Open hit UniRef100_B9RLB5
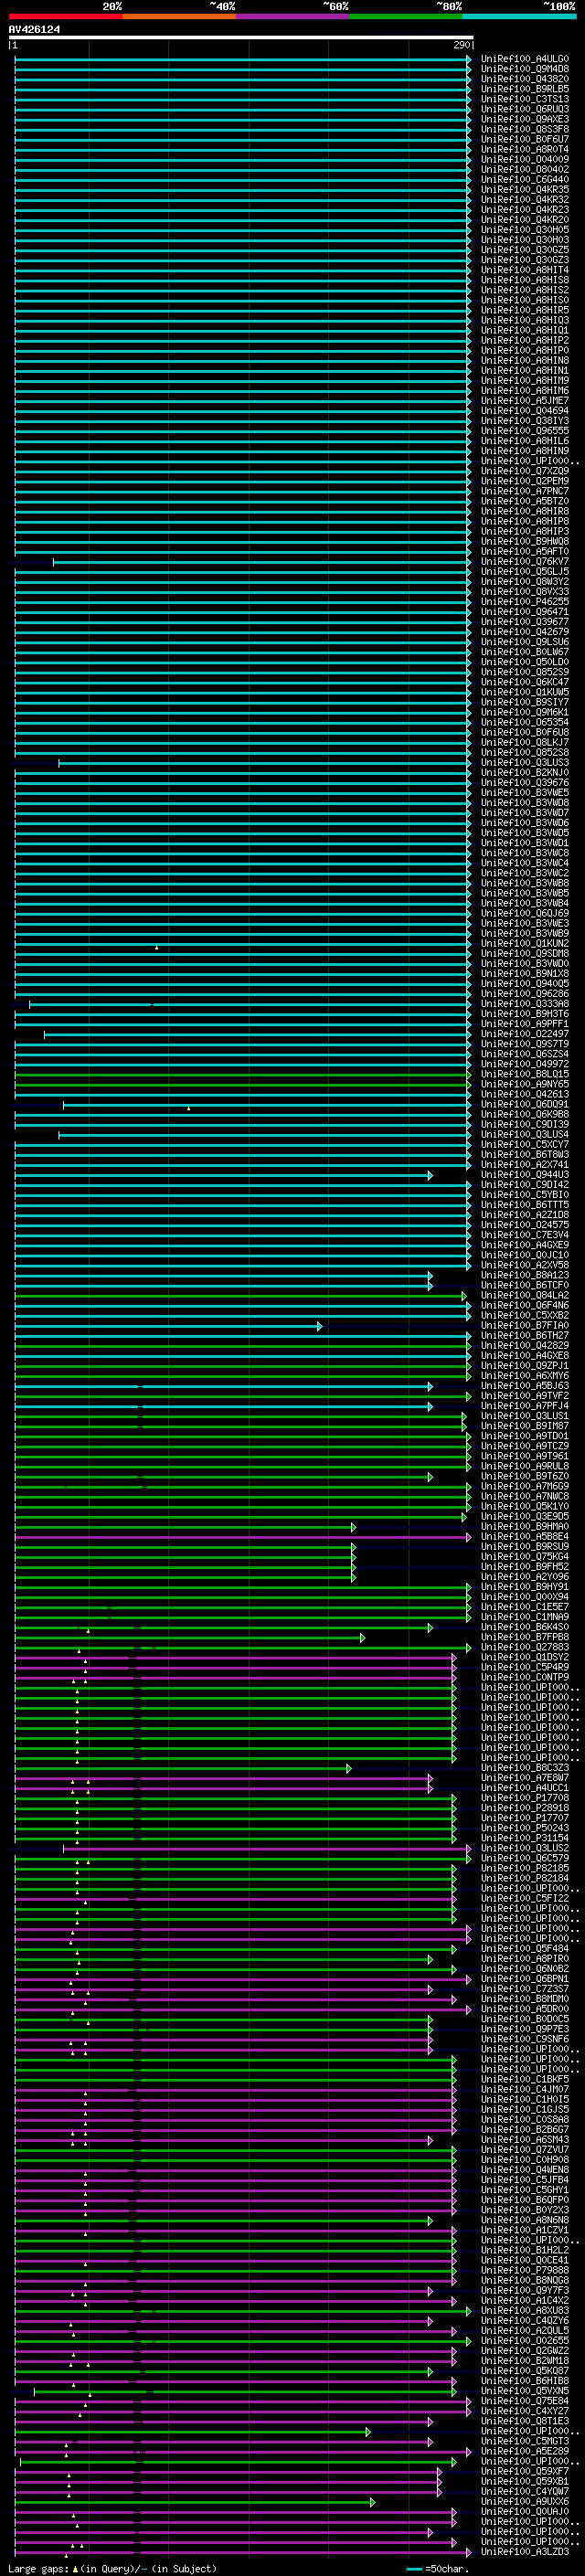The image size is (585, 2576). point(524,89)
